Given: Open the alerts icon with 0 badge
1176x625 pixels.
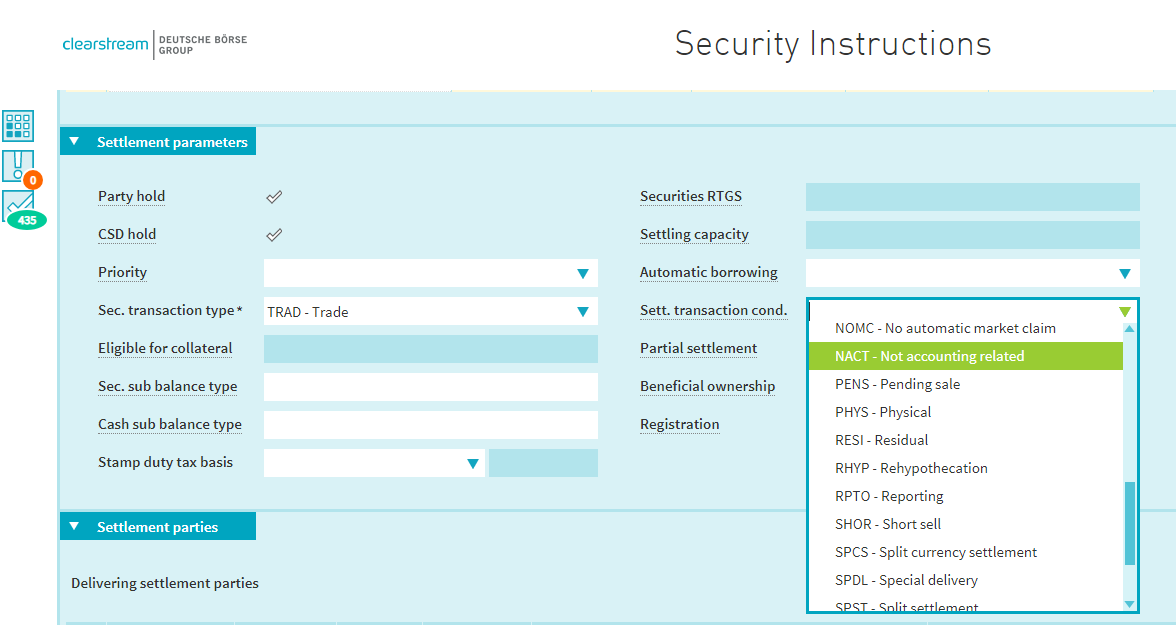Looking at the screenshot, I should [x=18, y=166].
